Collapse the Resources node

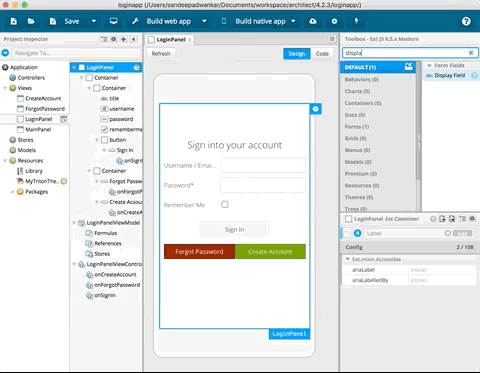click(5, 161)
